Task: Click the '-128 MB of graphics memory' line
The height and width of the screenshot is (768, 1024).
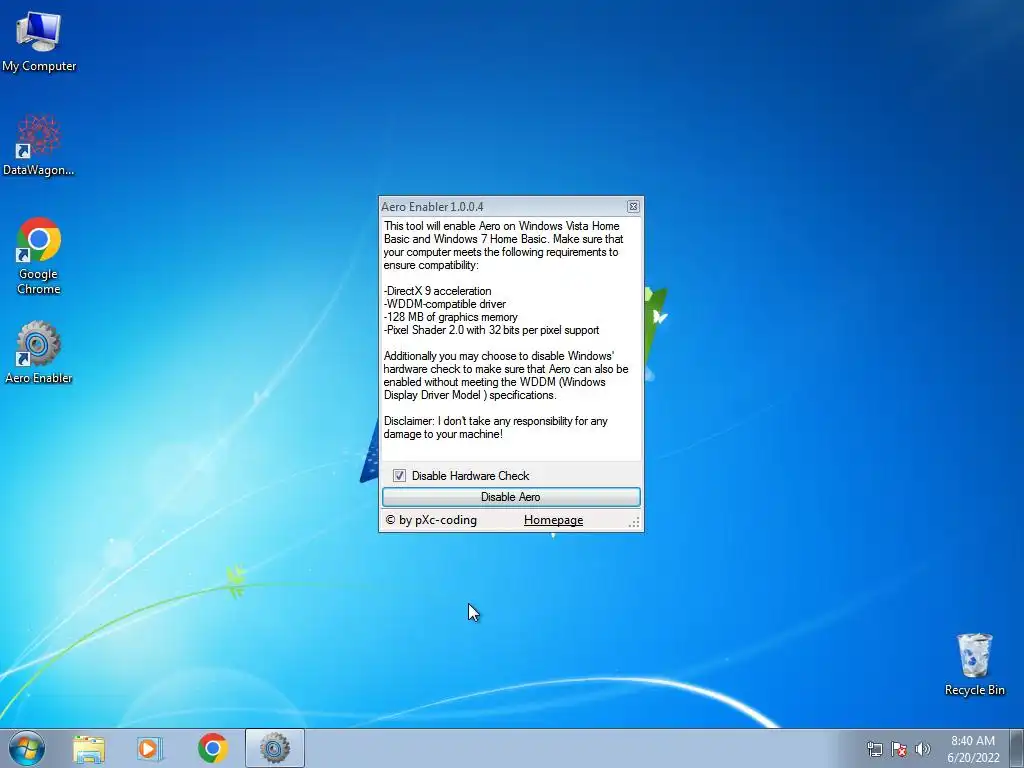Action: click(x=451, y=317)
